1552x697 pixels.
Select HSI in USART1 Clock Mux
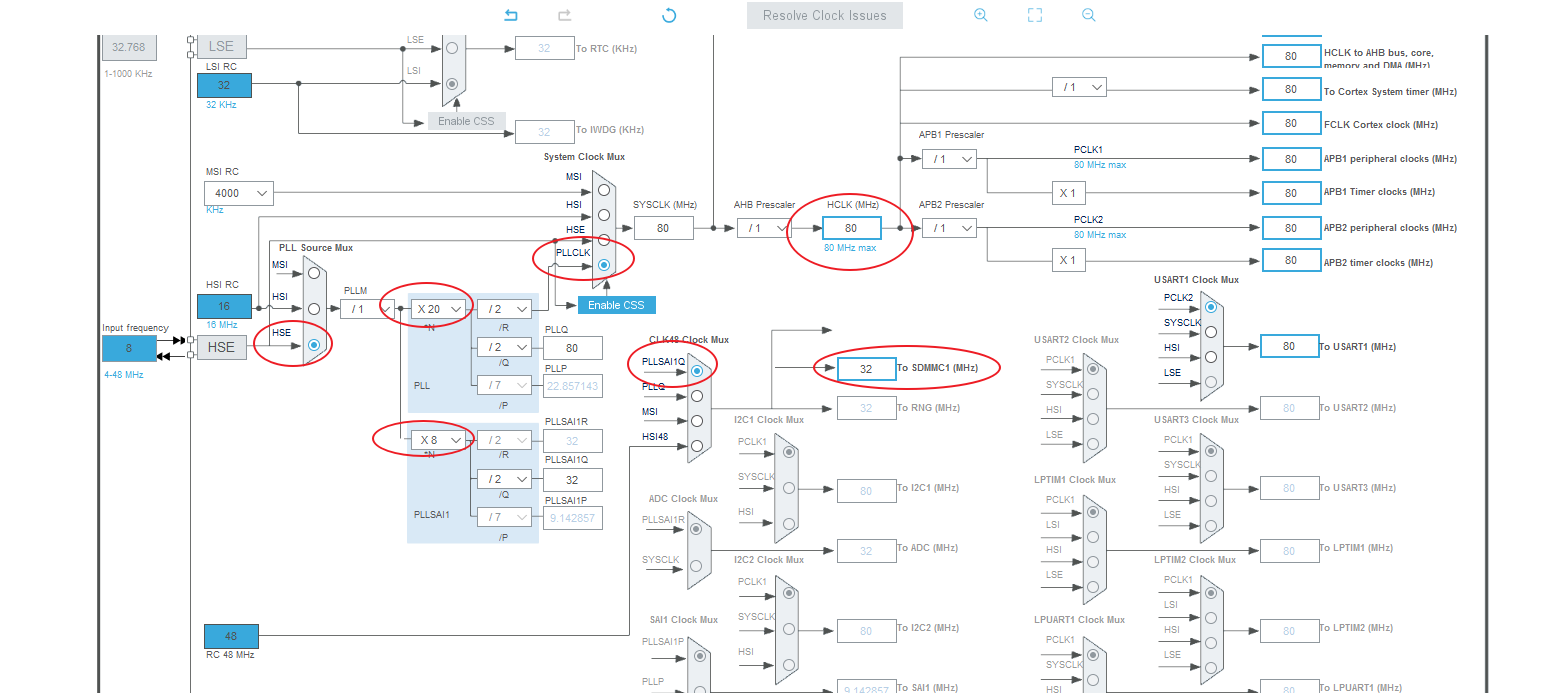click(x=1211, y=357)
